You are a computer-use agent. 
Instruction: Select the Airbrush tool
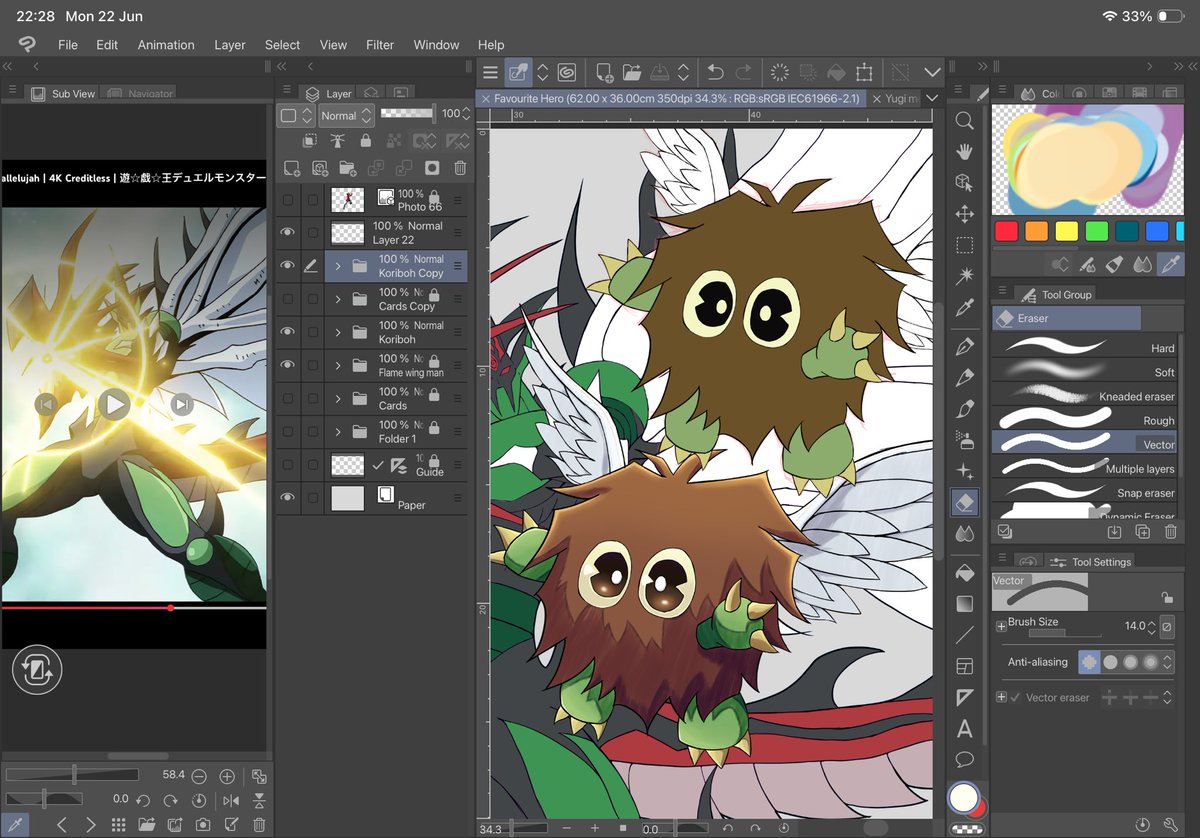(964, 439)
